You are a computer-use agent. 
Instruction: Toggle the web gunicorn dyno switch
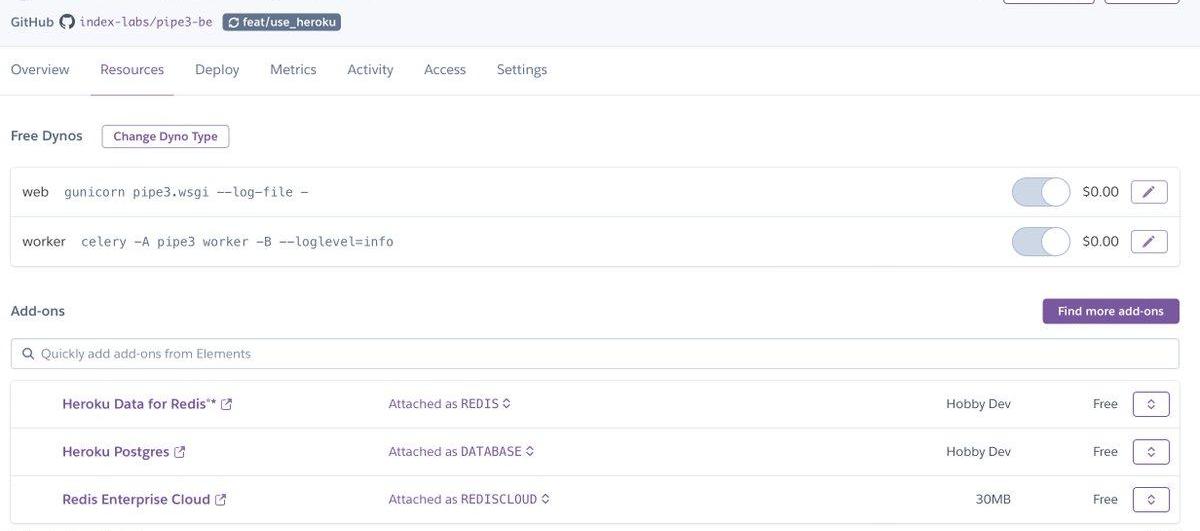point(1040,191)
